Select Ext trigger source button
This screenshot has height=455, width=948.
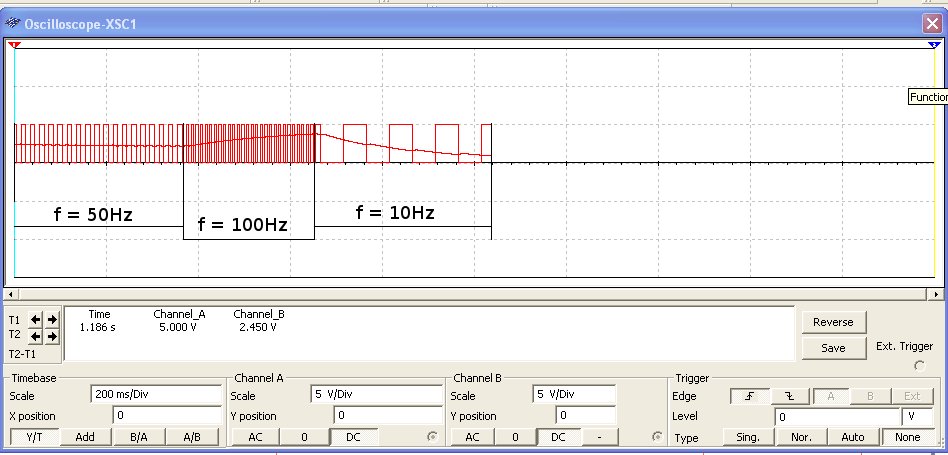[912, 396]
